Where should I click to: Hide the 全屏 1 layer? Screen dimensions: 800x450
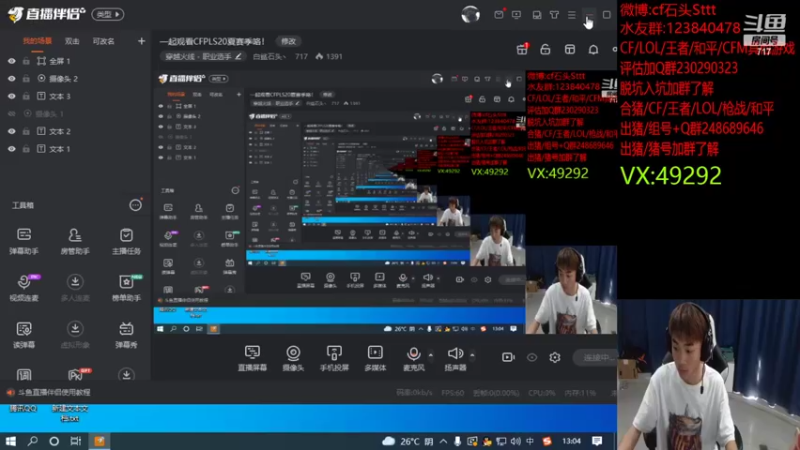click(11, 61)
